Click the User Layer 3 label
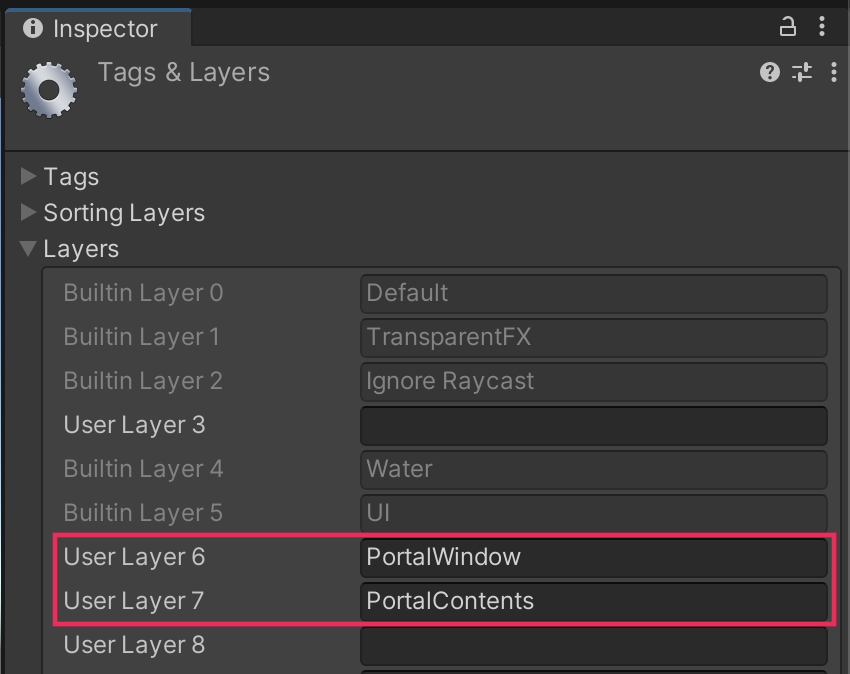This screenshot has width=850, height=674. (x=134, y=425)
